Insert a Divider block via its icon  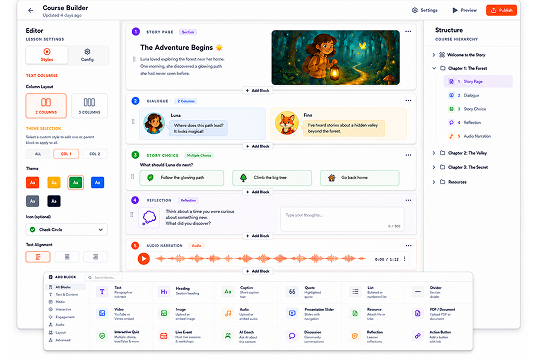418,292
